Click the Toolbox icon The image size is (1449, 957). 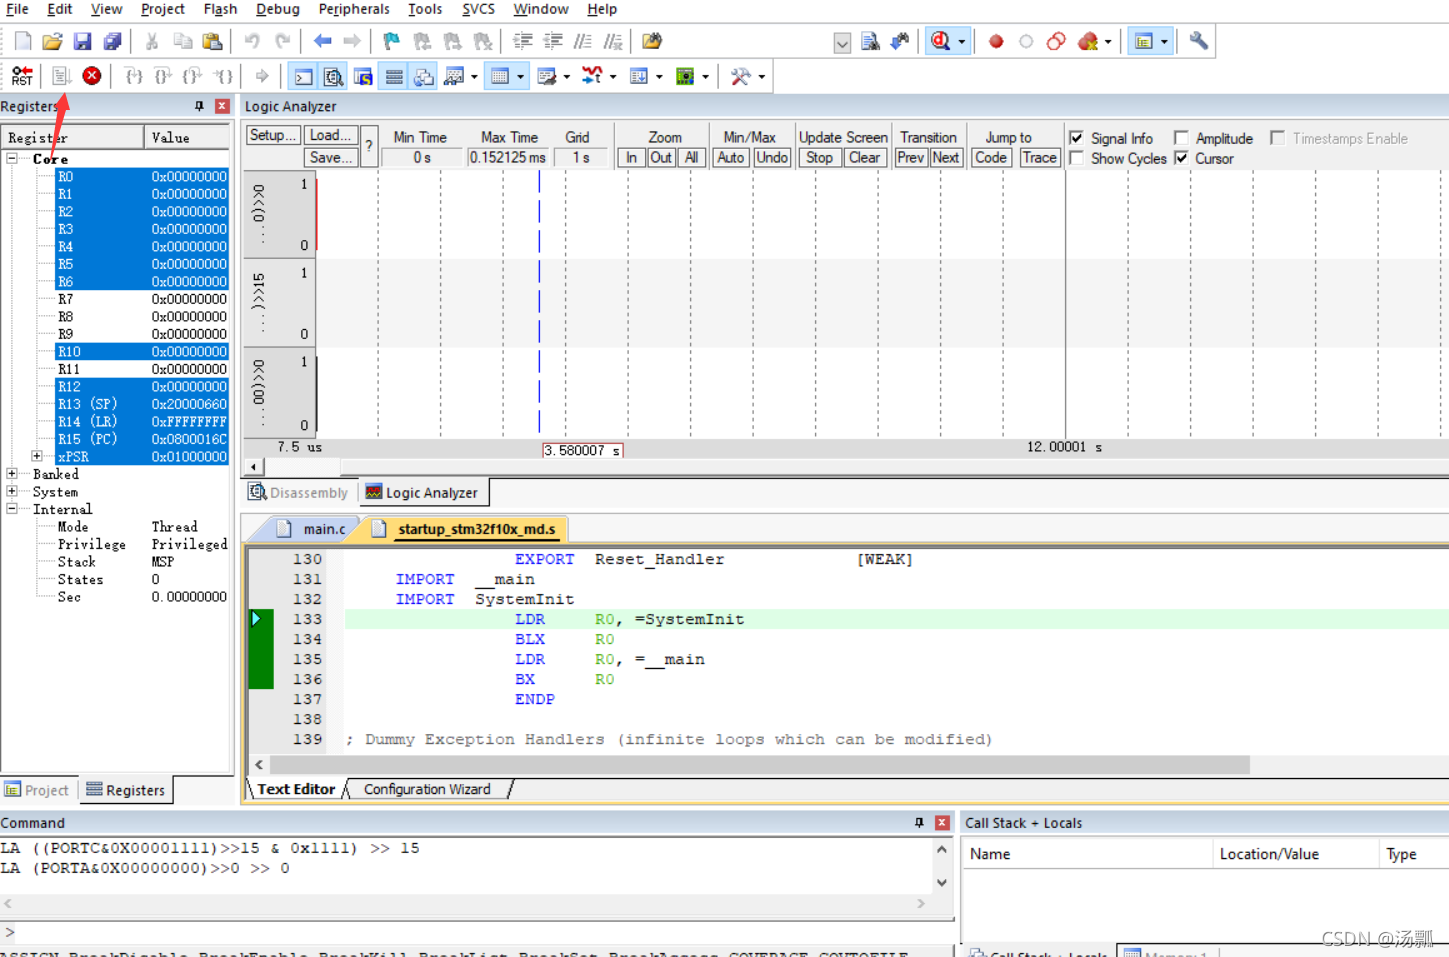click(x=741, y=76)
